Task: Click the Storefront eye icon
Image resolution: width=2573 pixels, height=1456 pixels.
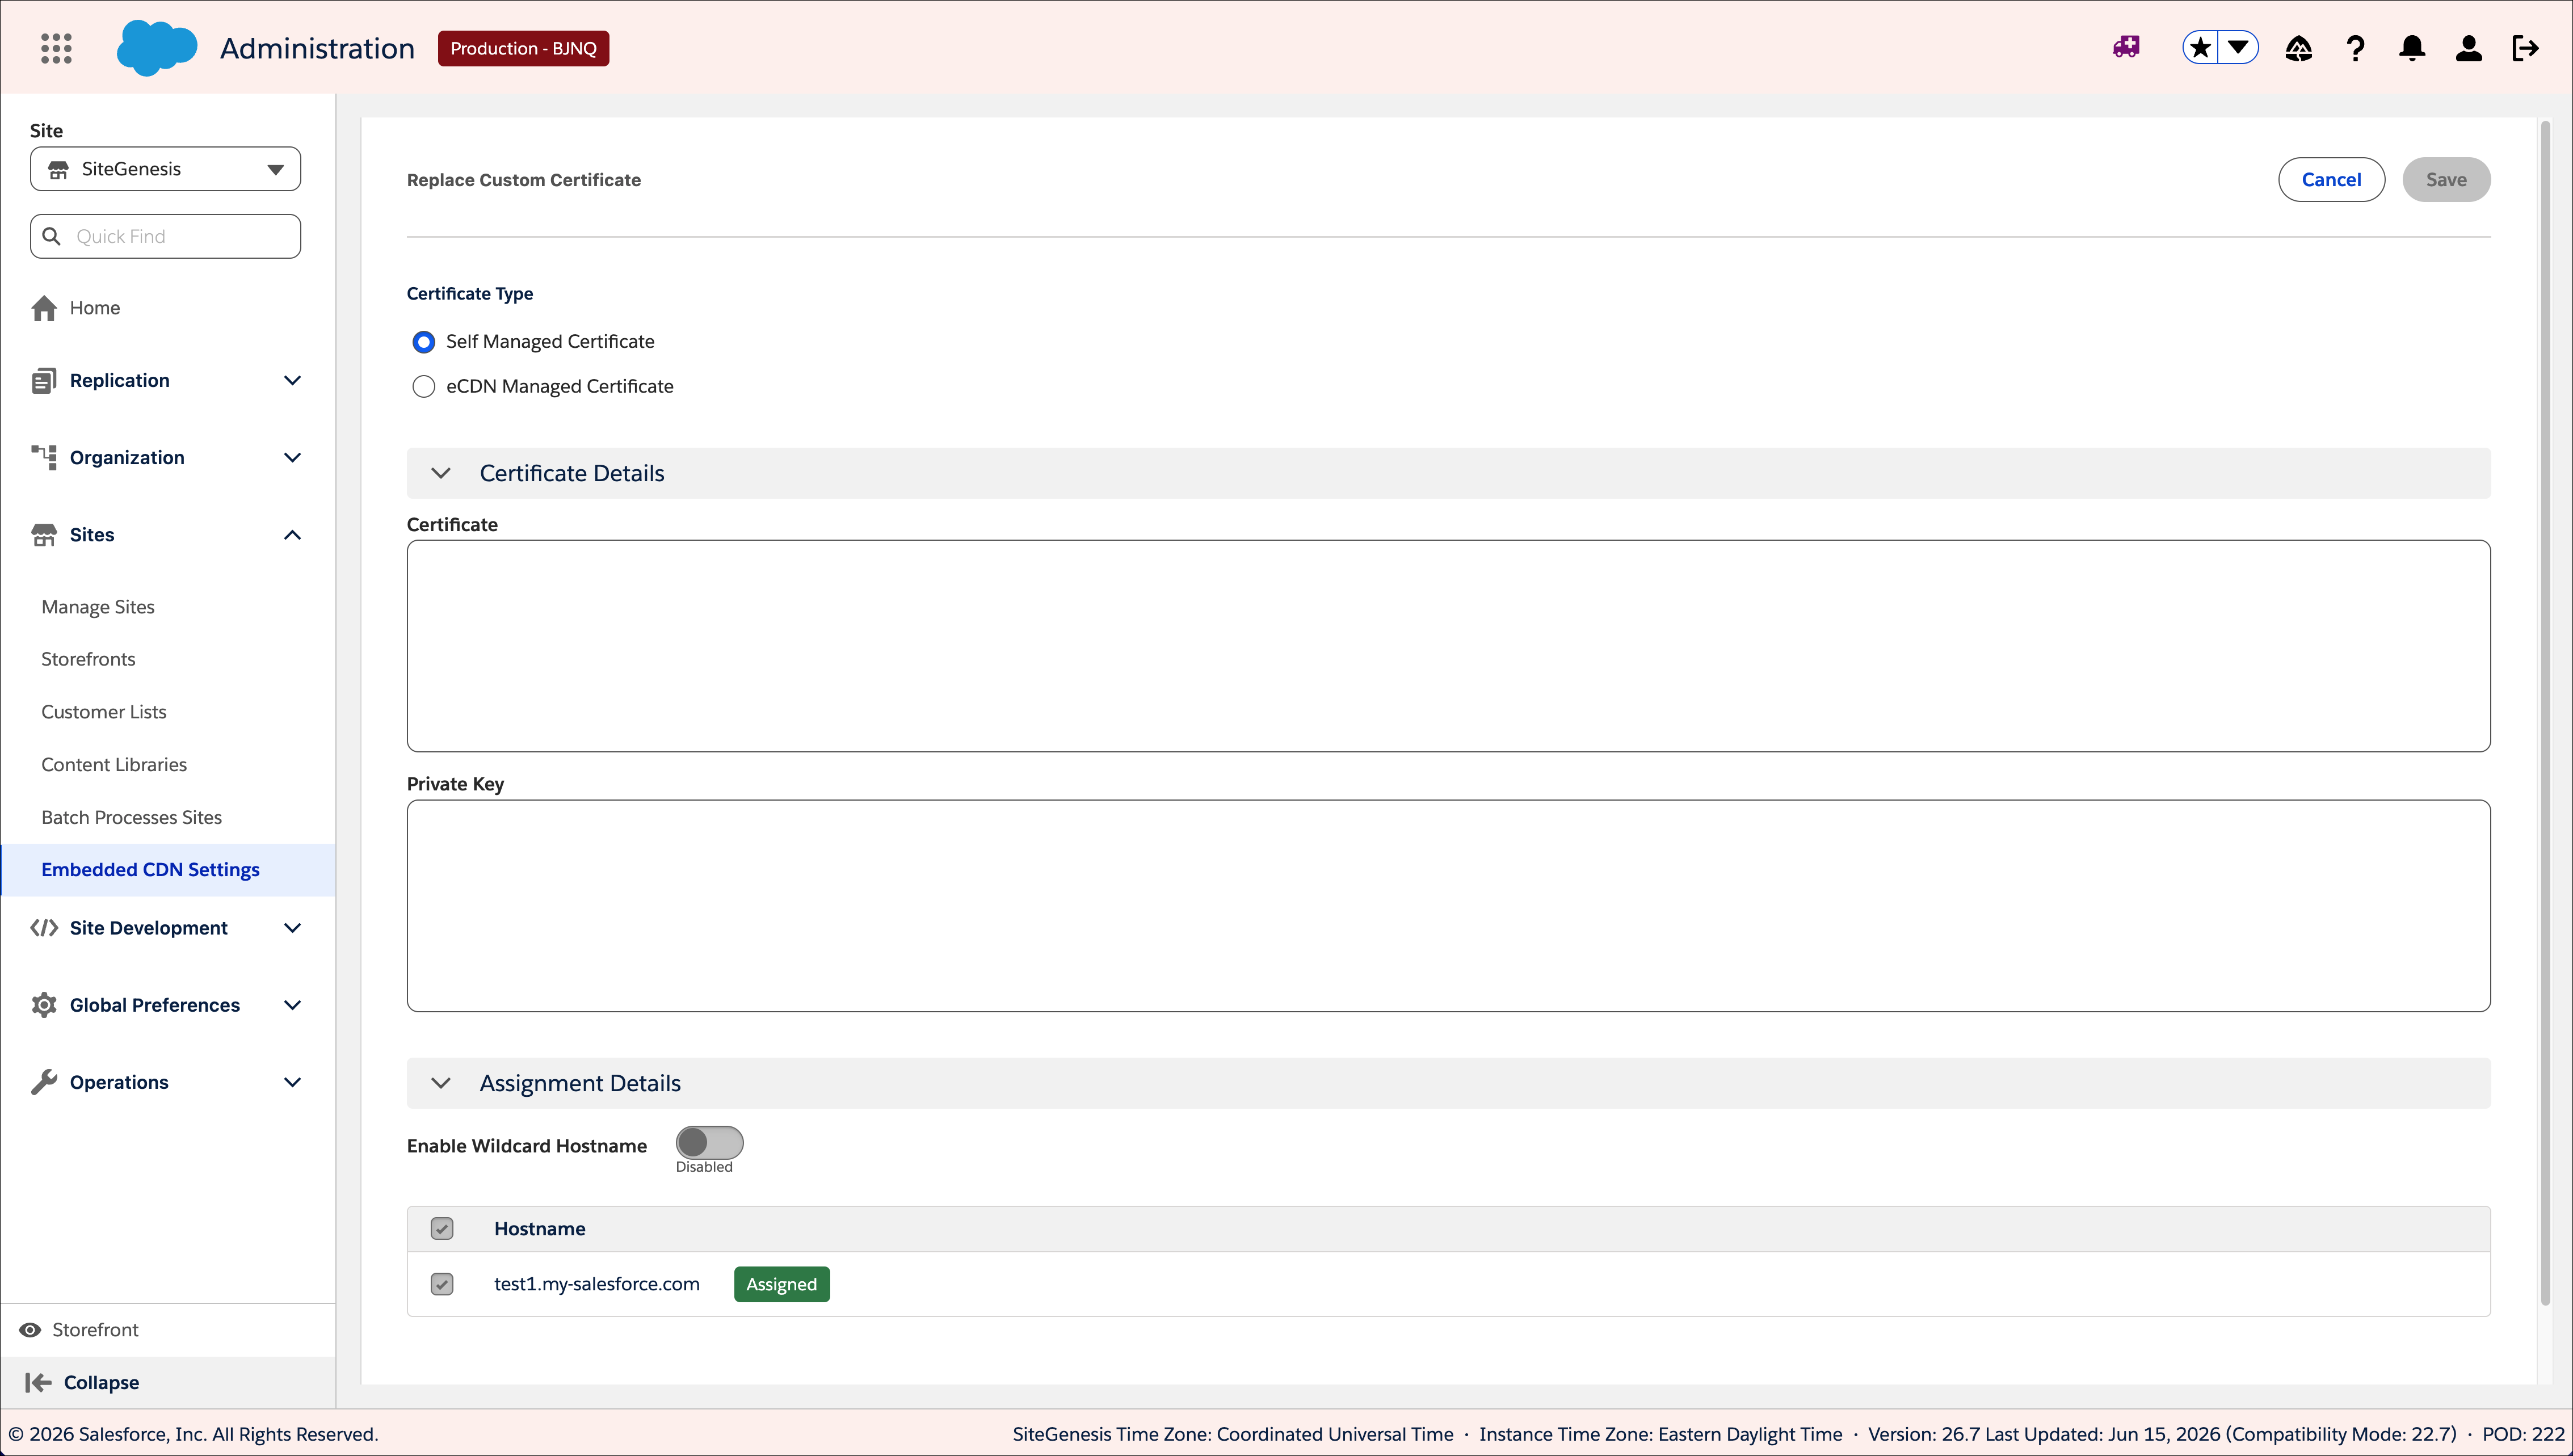Action: pyautogui.click(x=30, y=1330)
